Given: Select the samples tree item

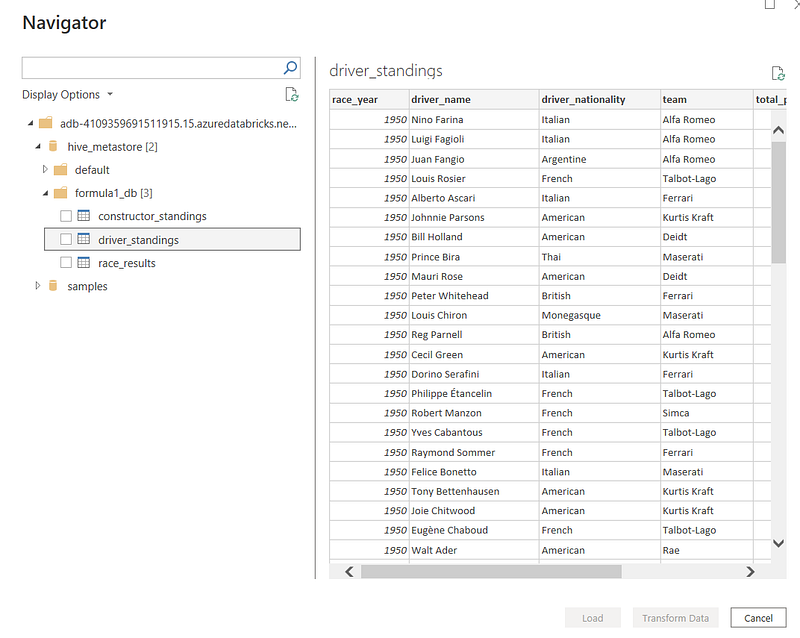Looking at the screenshot, I should coord(87,286).
